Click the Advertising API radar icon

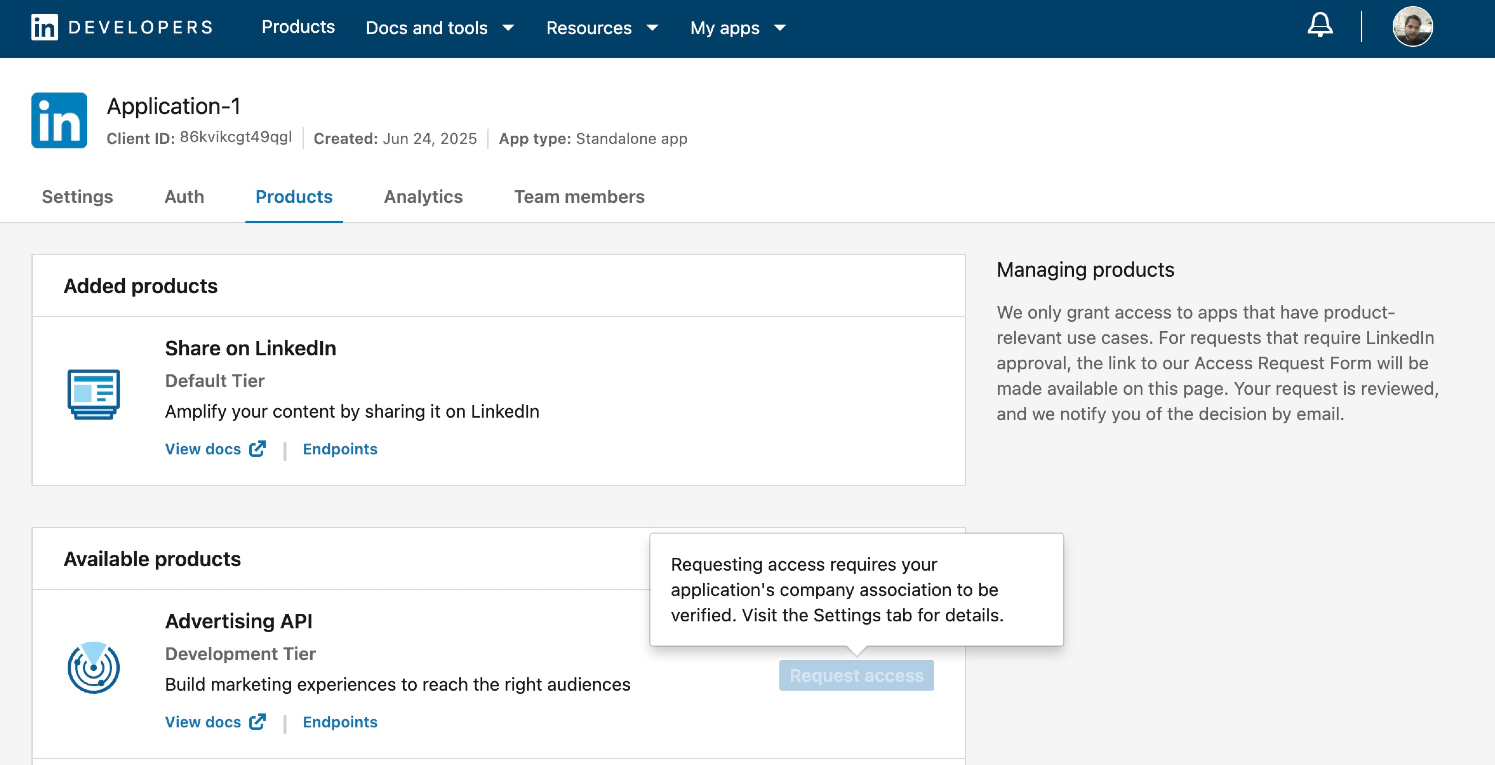(94, 667)
